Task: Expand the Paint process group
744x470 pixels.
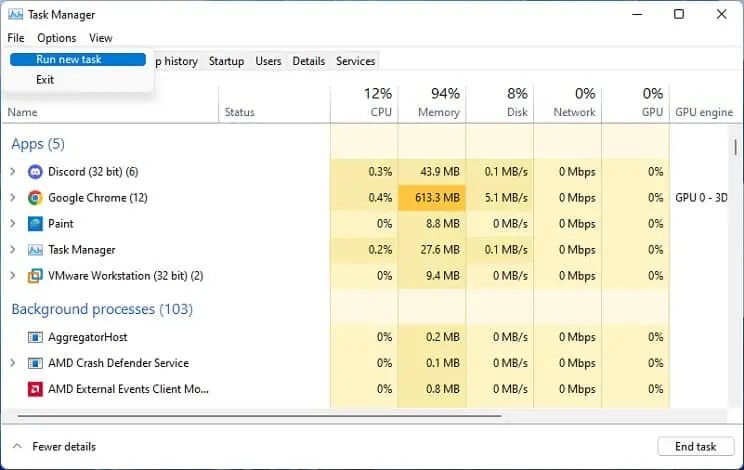Action: click(13, 223)
